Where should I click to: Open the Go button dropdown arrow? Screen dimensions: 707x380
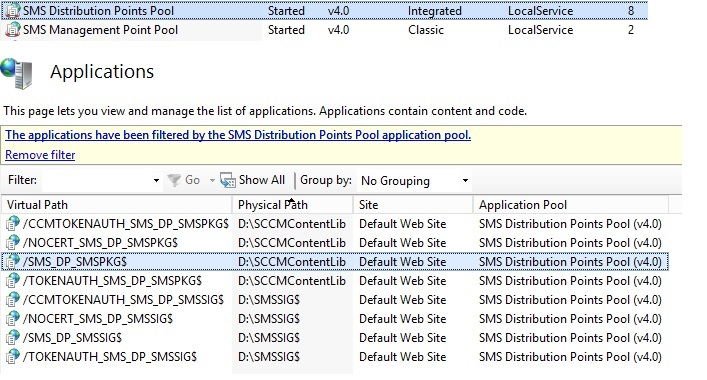tap(211, 181)
